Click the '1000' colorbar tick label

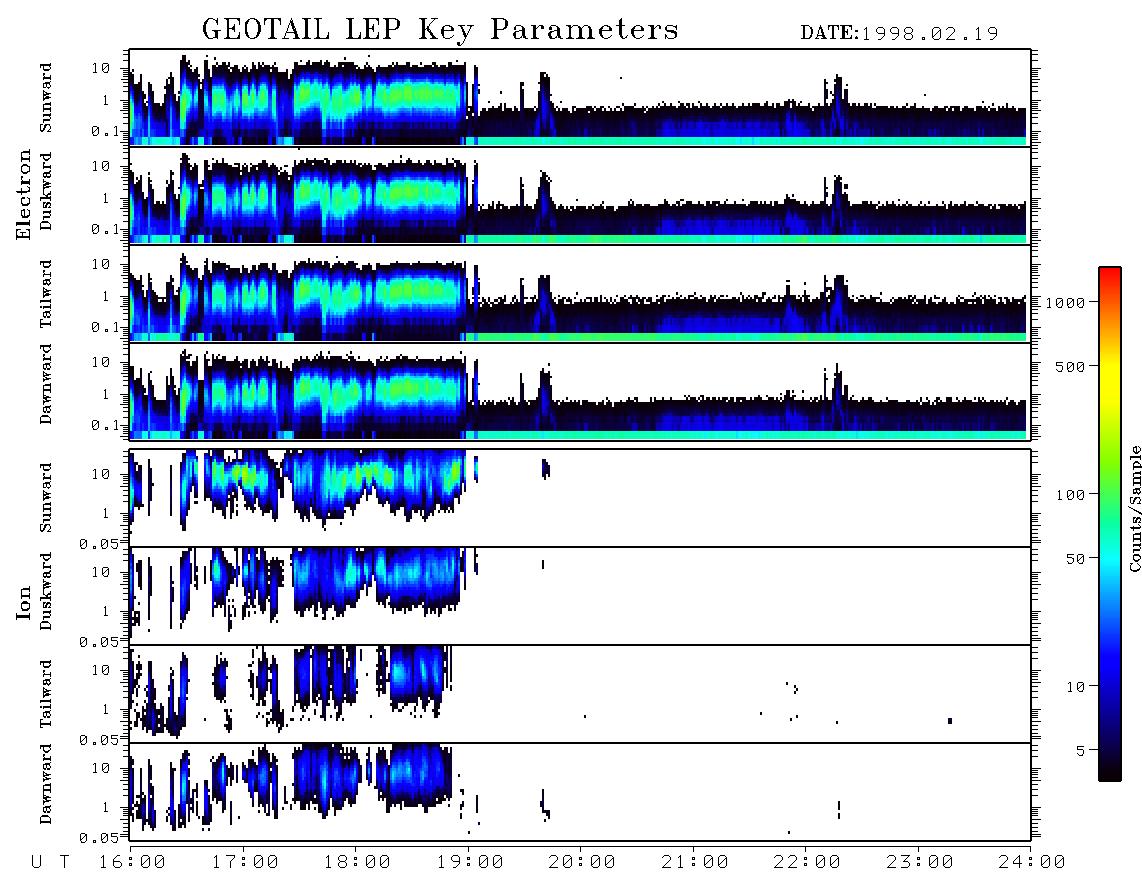pos(1065,302)
